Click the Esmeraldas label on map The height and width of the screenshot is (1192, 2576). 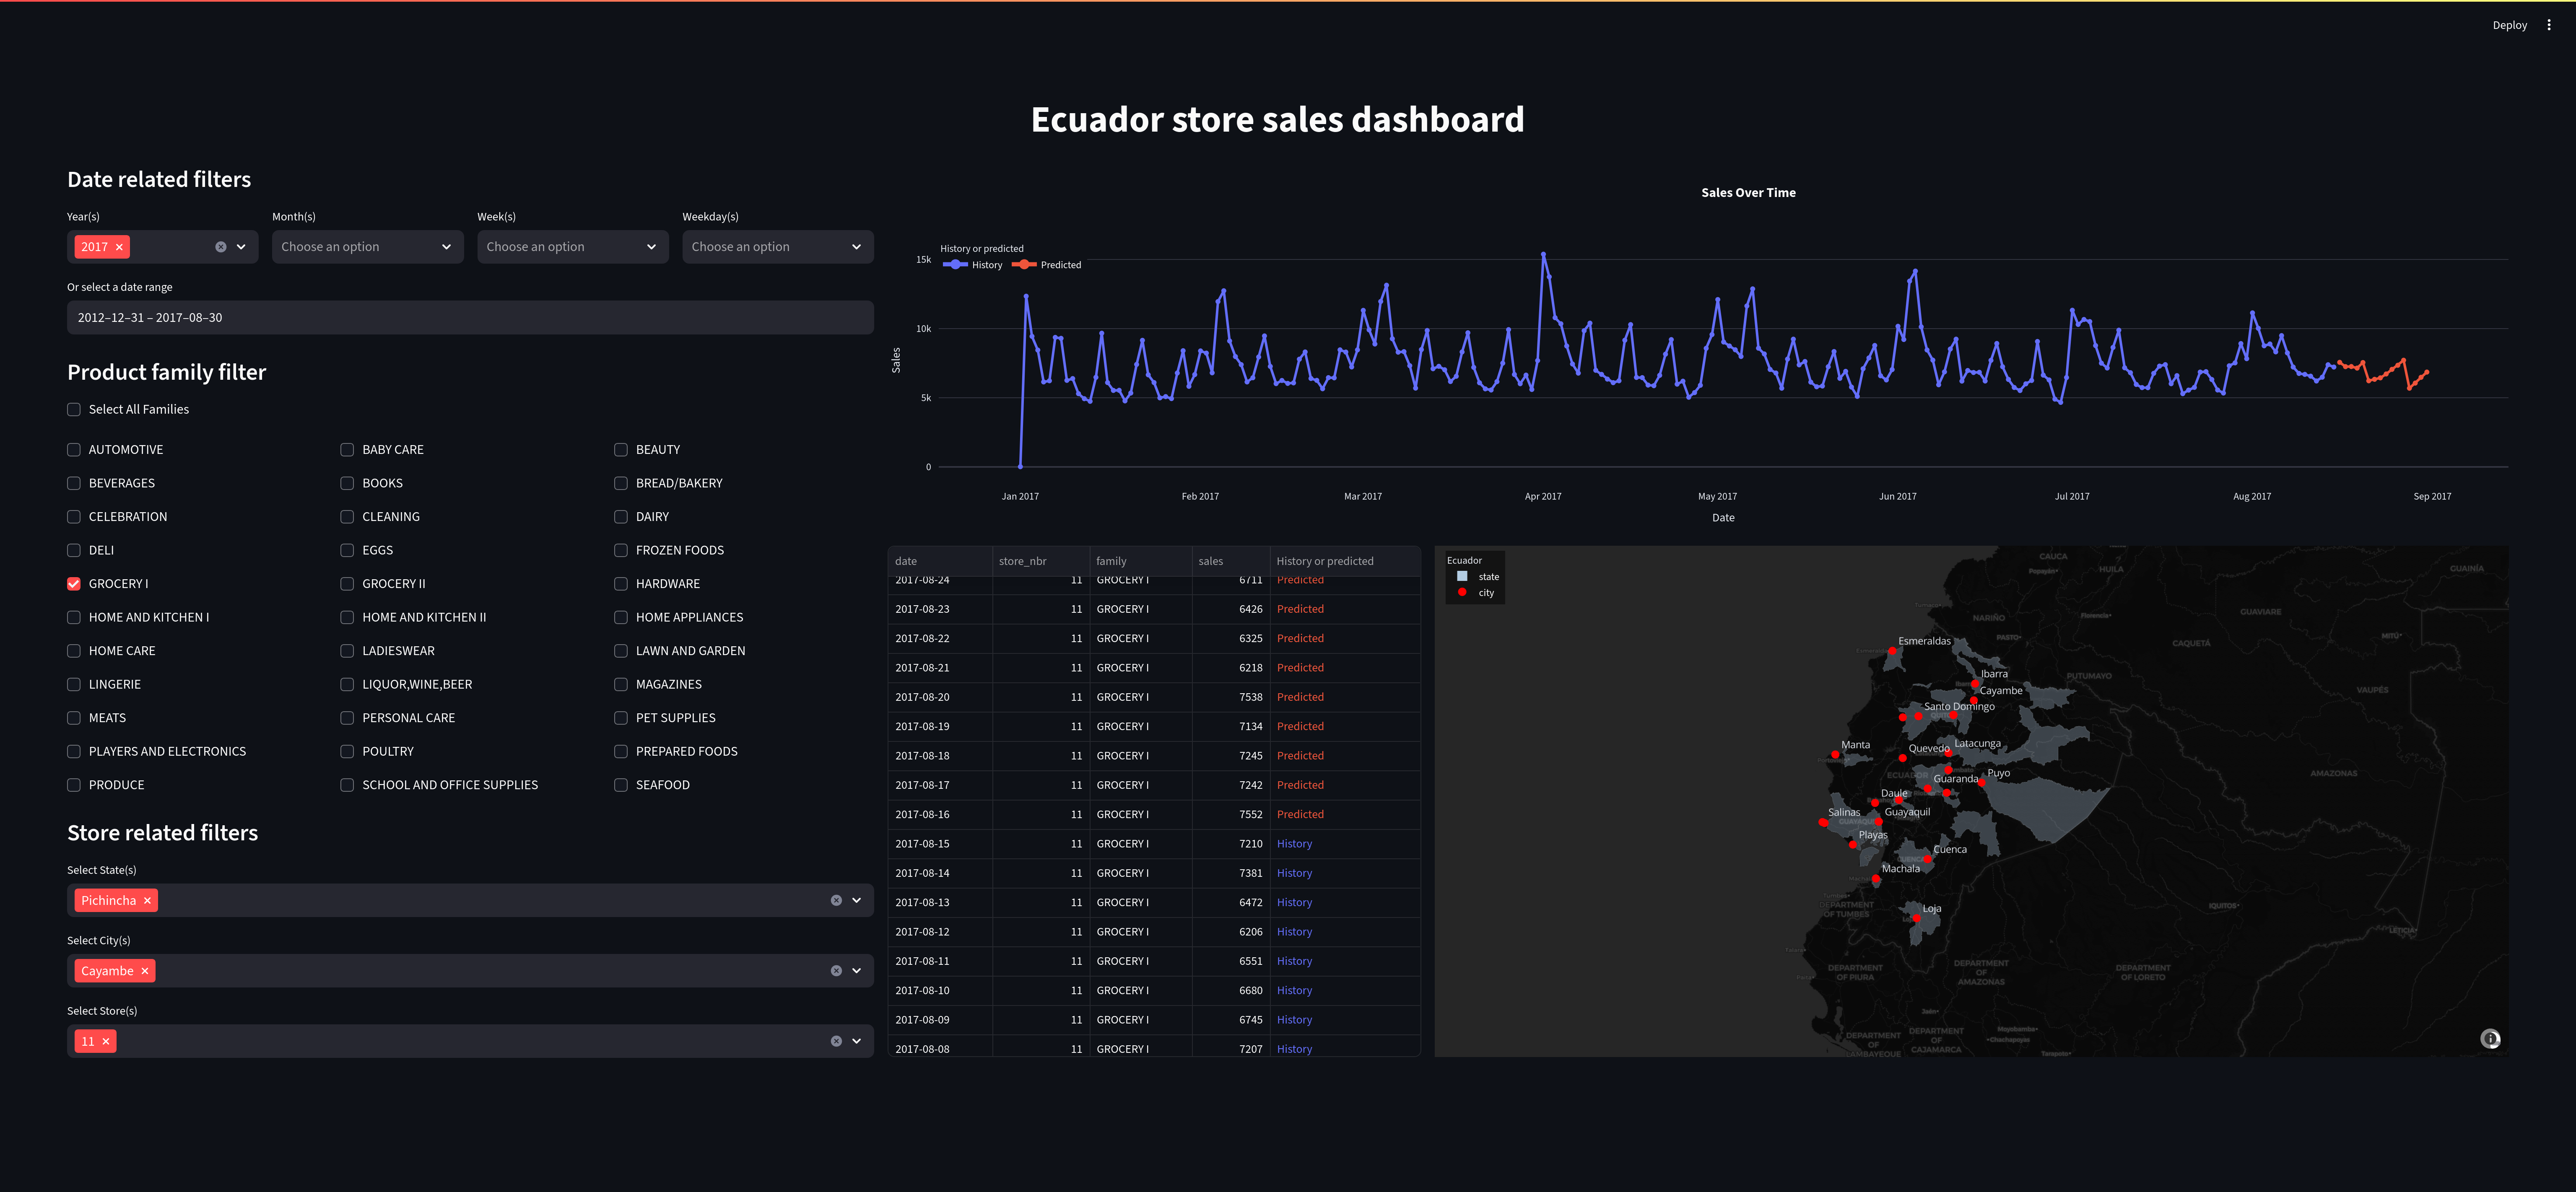1924,641
